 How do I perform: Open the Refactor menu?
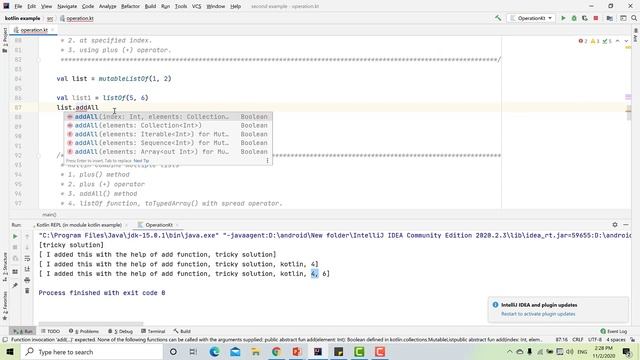(x=130, y=7)
